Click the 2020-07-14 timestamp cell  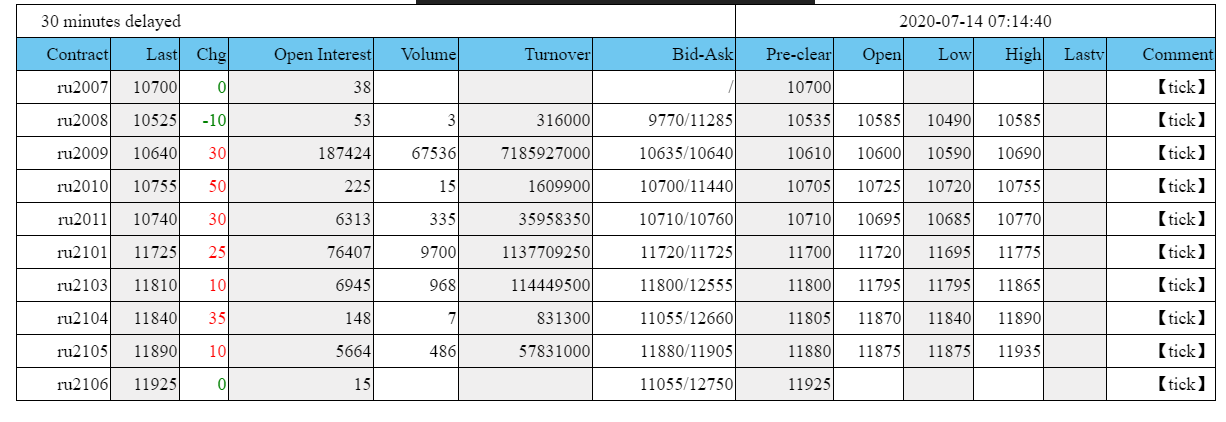click(x=975, y=21)
